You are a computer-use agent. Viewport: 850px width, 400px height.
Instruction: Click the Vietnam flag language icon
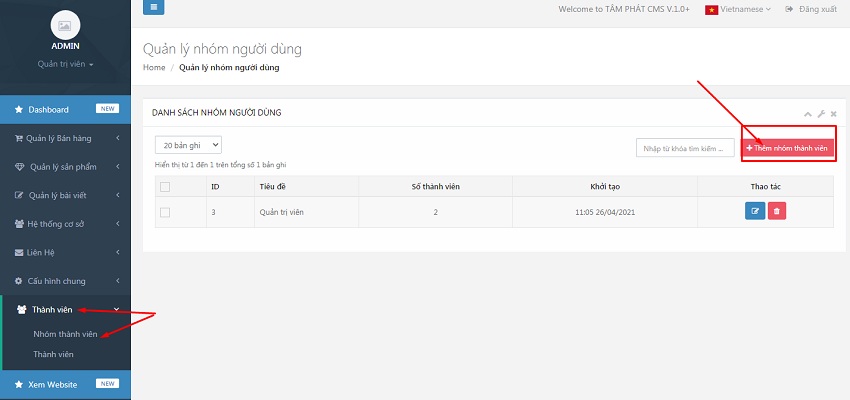pyautogui.click(x=713, y=9)
